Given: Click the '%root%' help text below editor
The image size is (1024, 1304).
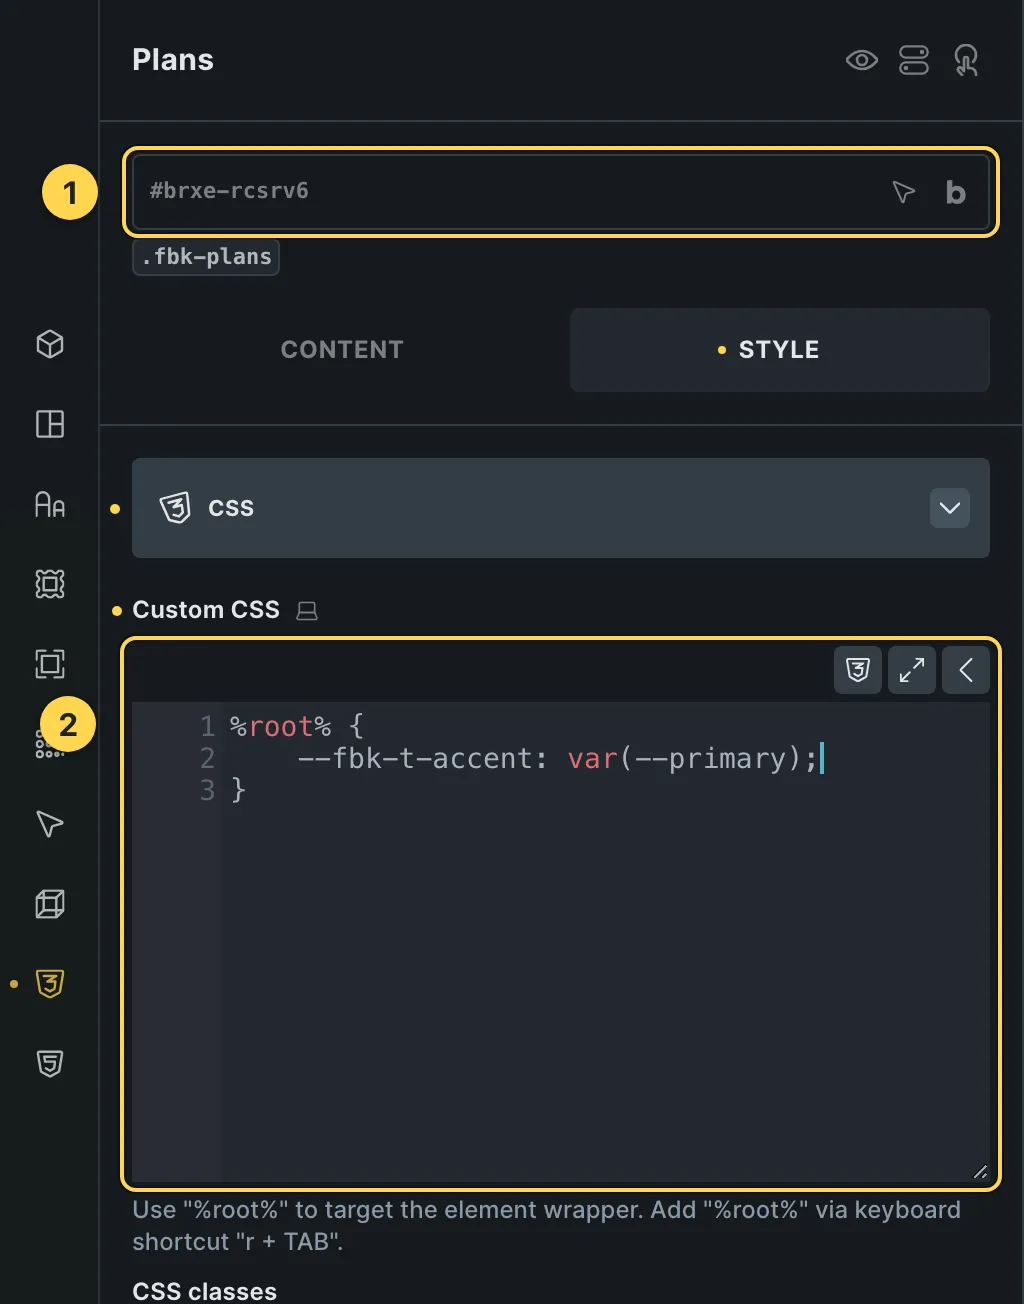Looking at the screenshot, I should tap(547, 1226).
